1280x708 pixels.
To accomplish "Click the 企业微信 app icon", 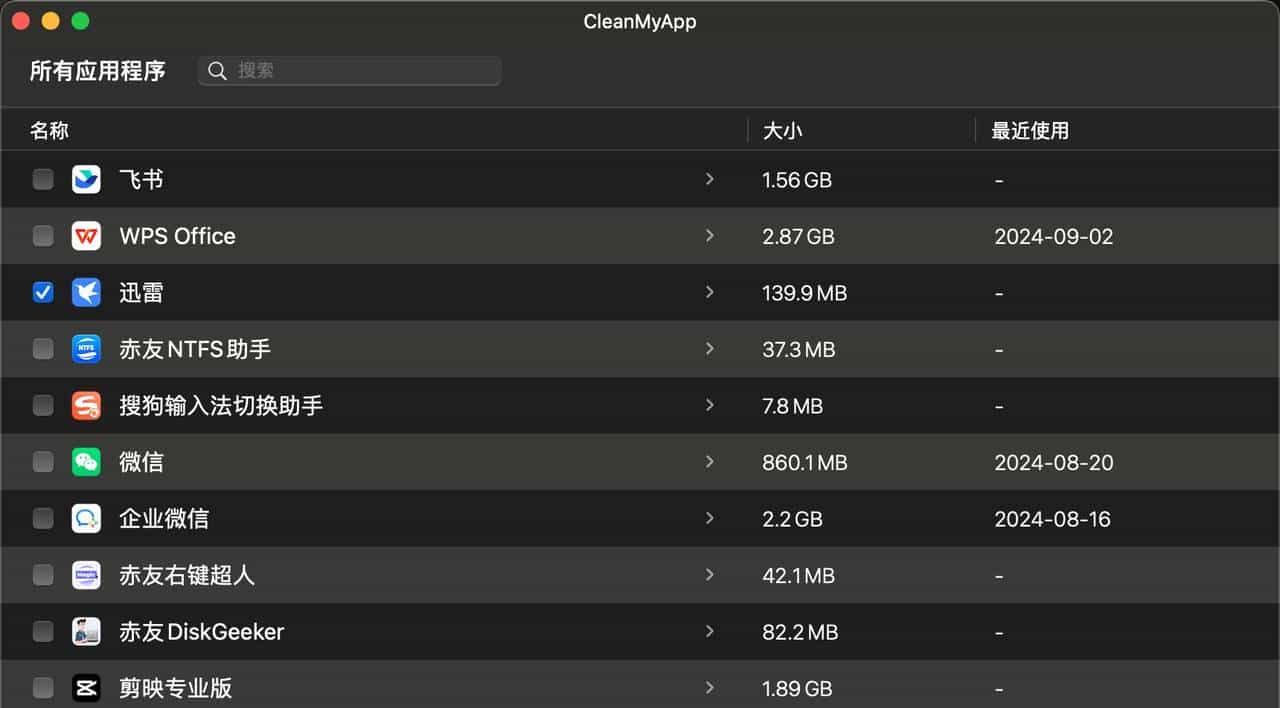I will pos(86,519).
